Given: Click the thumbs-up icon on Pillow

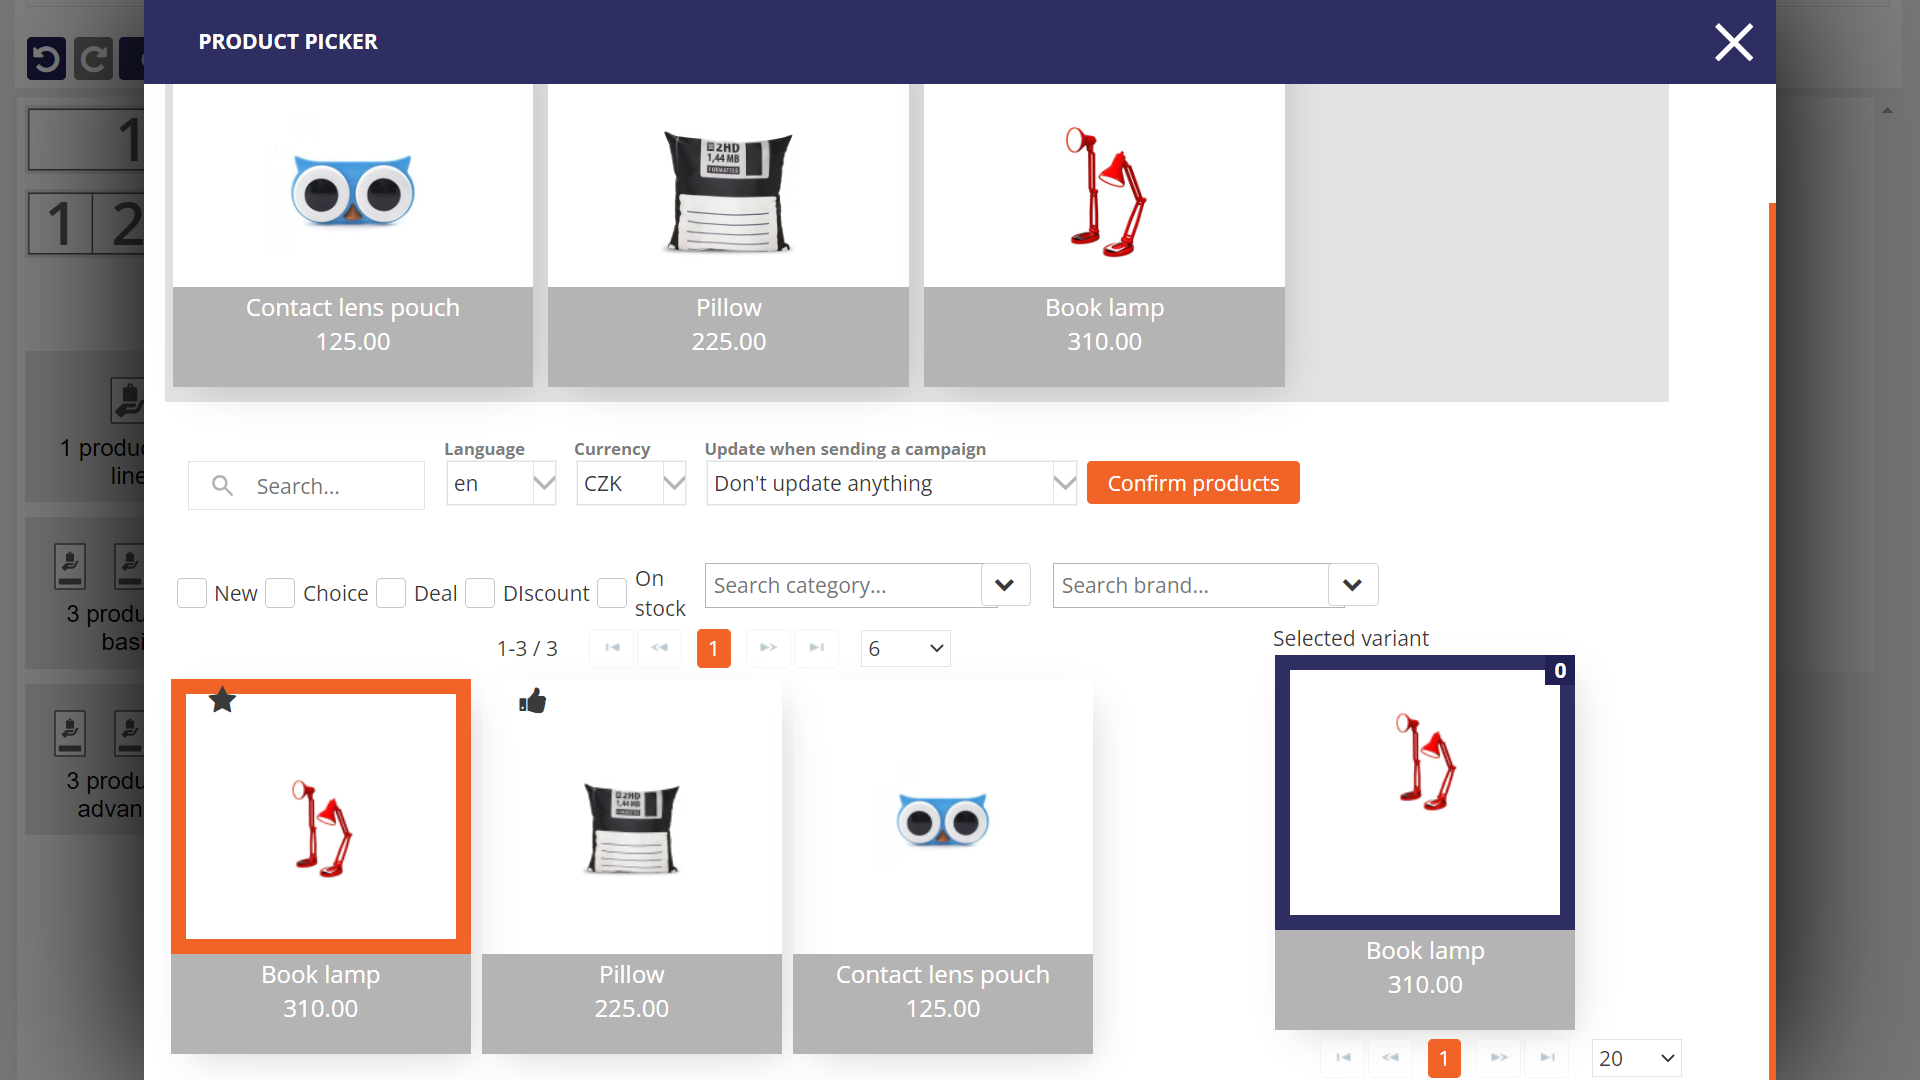Looking at the screenshot, I should coord(534,702).
